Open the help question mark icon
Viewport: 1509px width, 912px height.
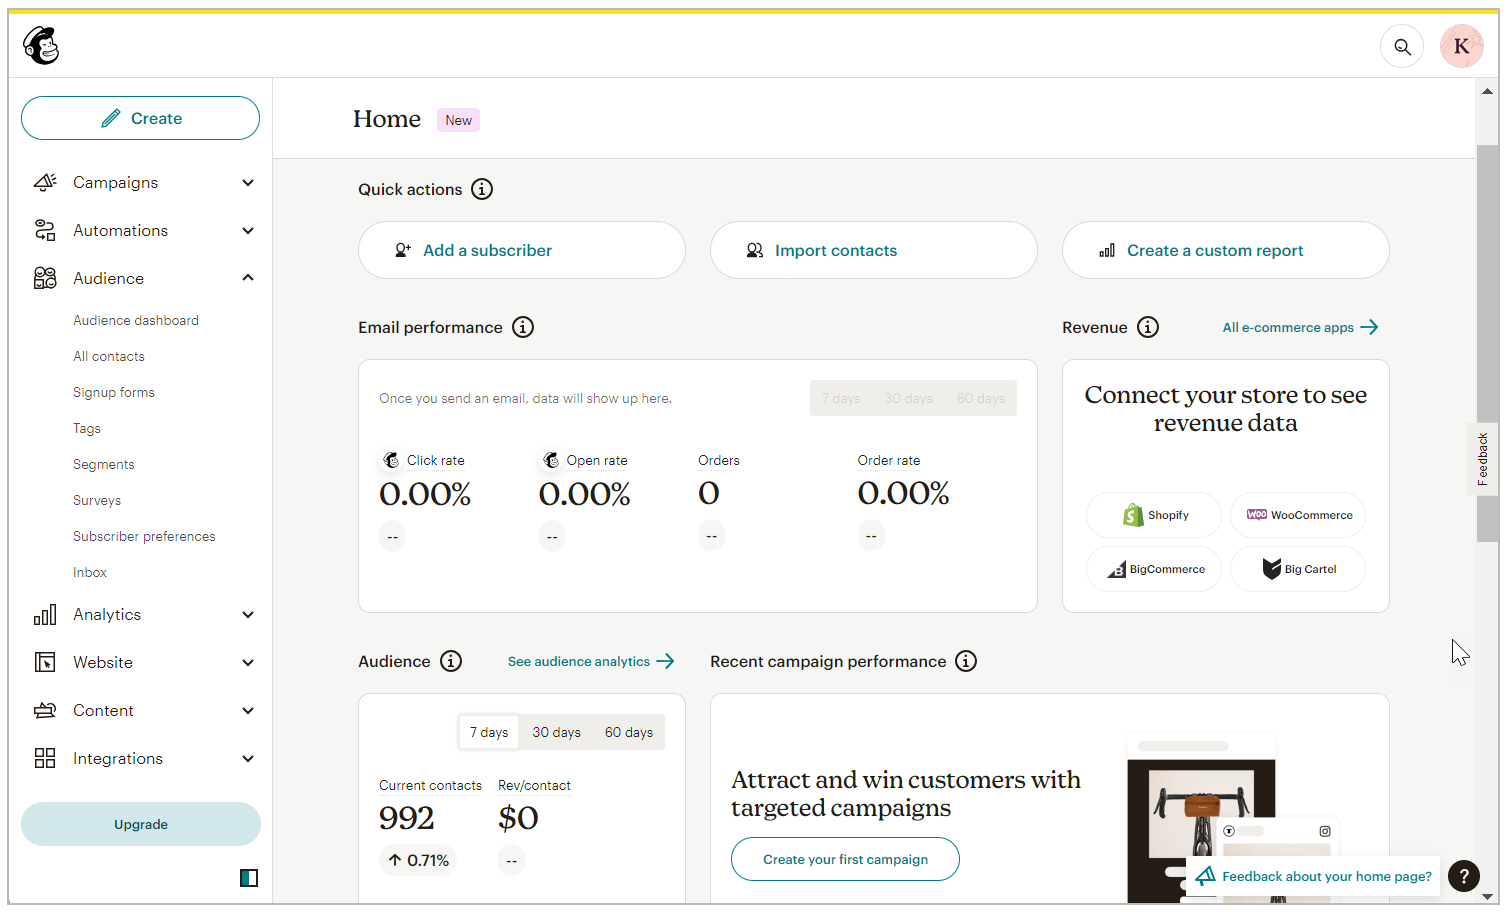point(1463,876)
